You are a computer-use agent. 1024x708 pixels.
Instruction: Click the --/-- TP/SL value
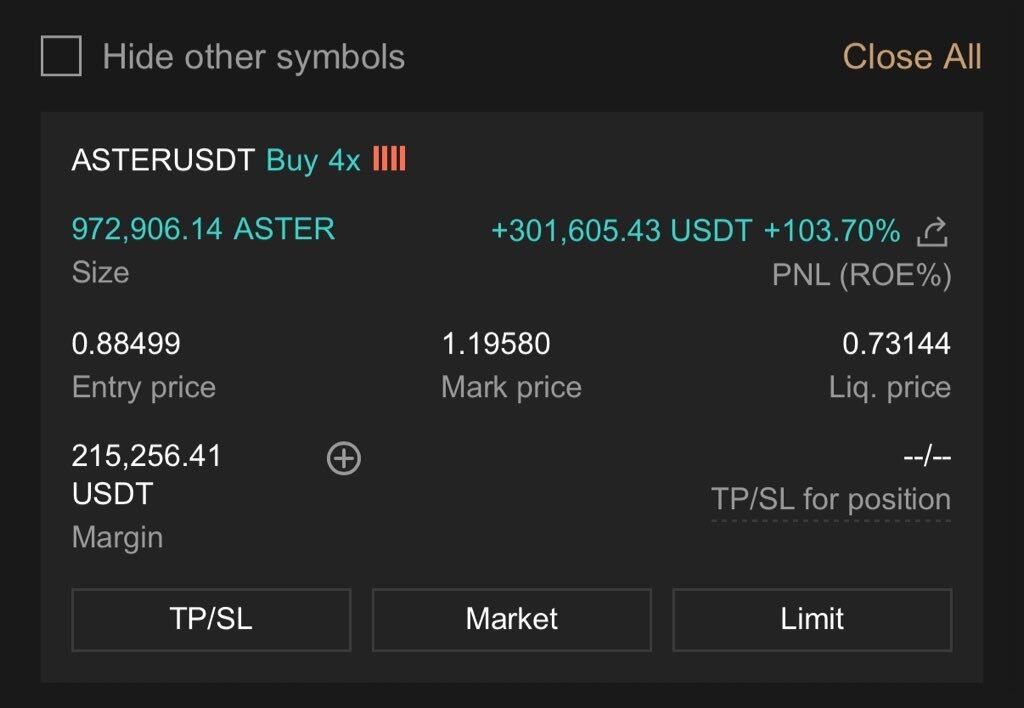pyautogui.click(x=926, y=457)
